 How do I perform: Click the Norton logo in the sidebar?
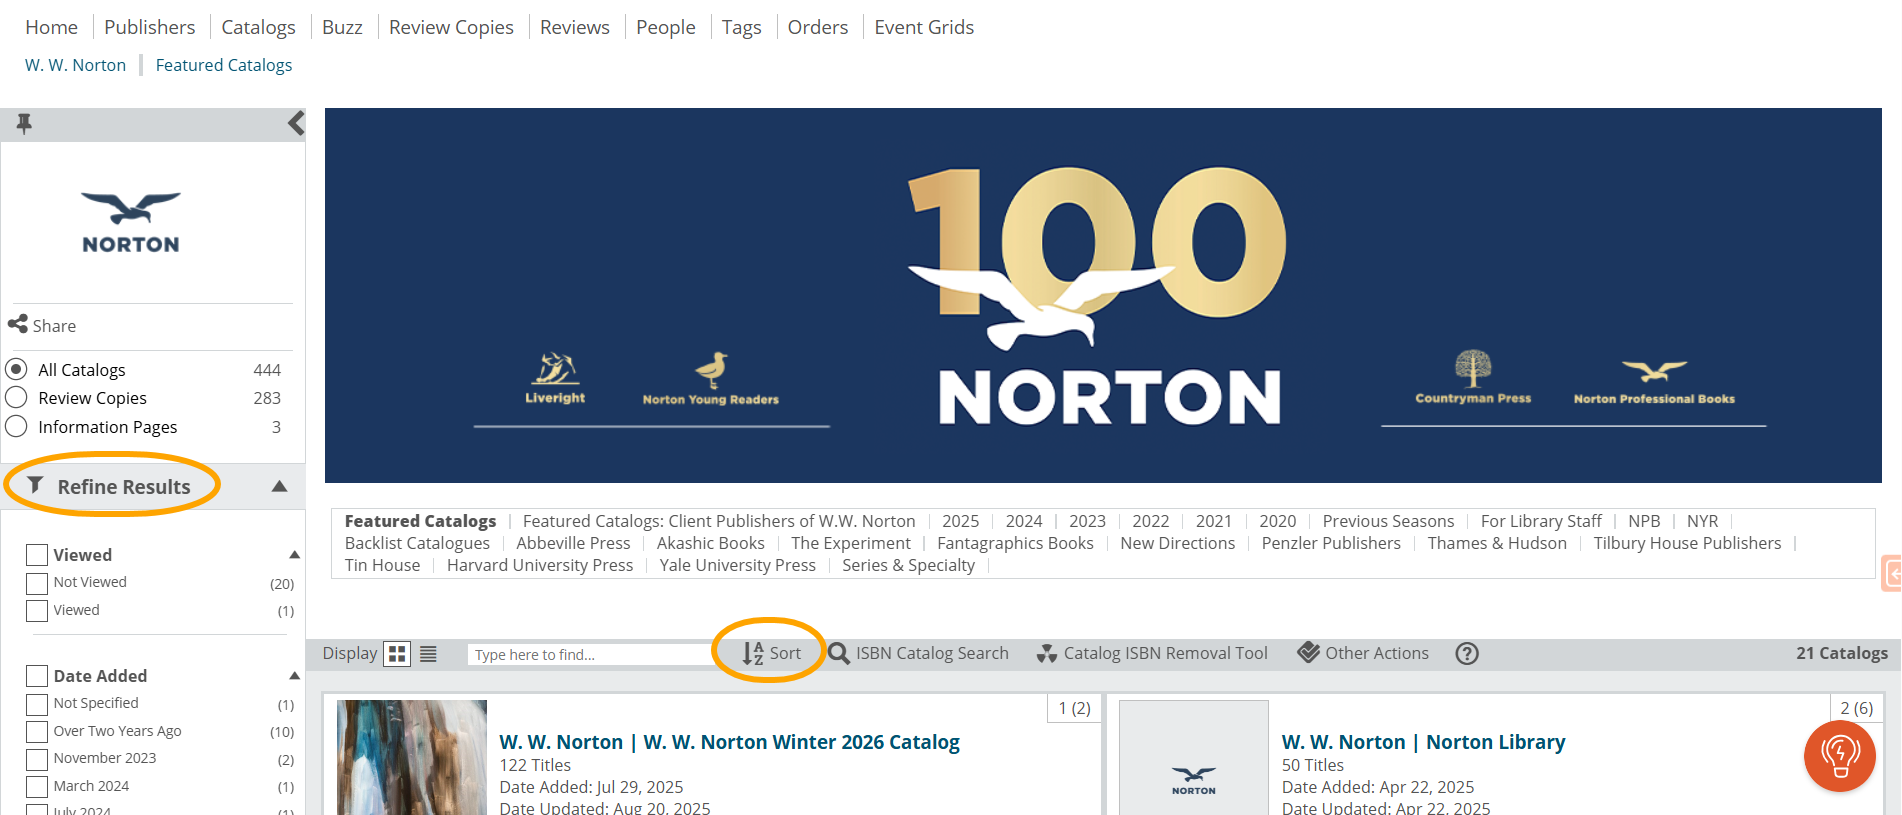click(x=131, y=223)
